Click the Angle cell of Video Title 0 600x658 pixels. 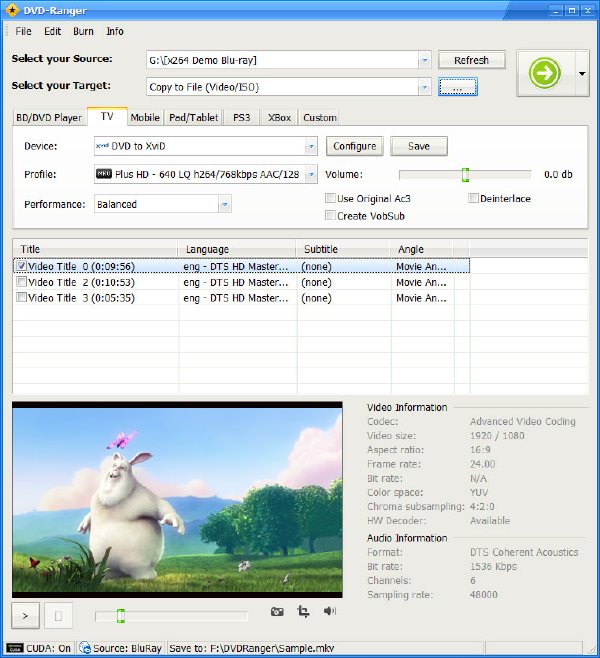[421, 266]
